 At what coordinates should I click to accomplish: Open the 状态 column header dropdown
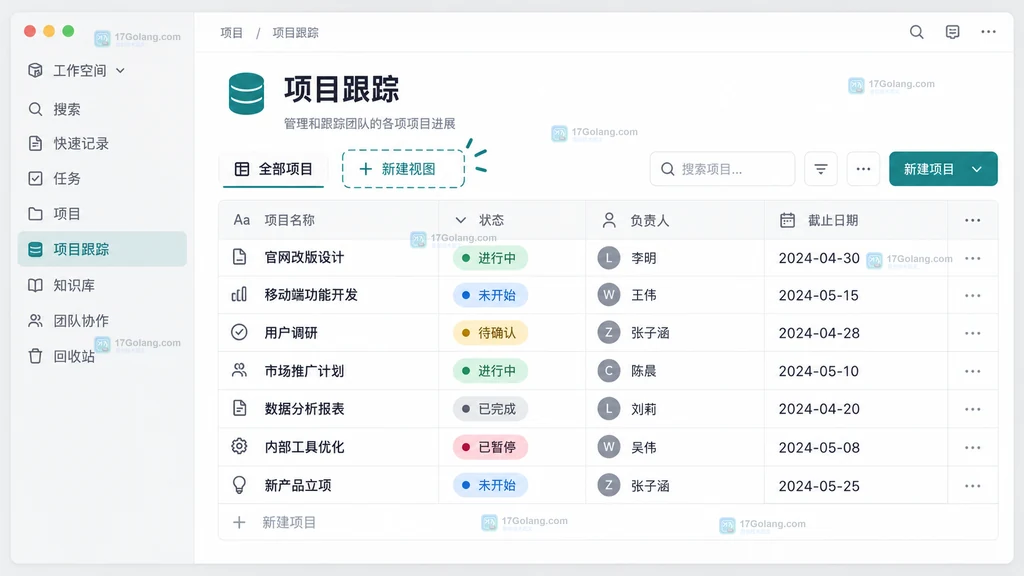click(x=460, y=220)
